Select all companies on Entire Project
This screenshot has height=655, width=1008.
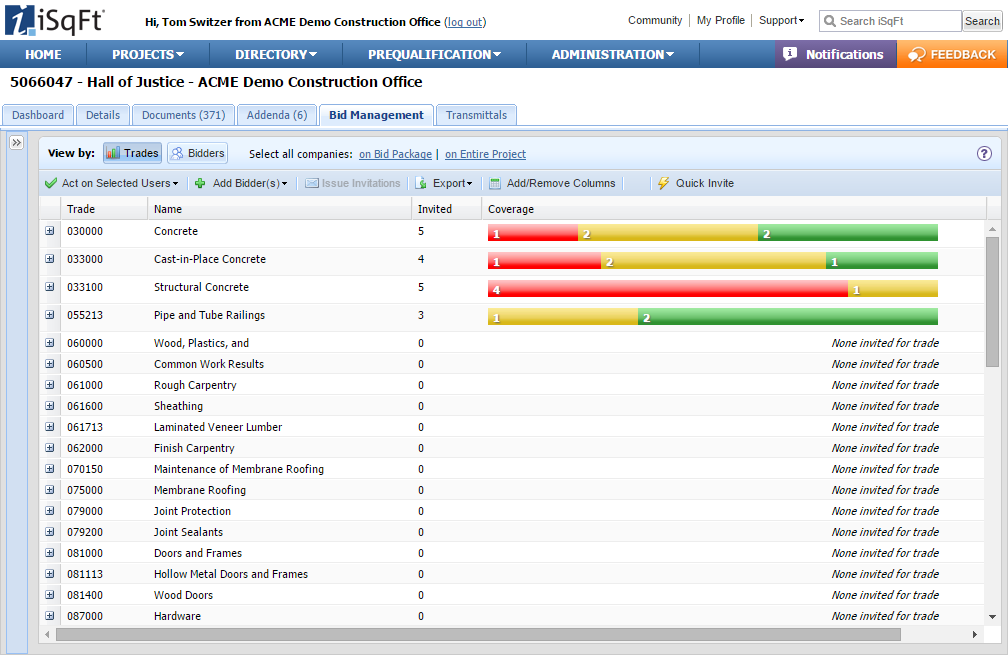point(485,154)
